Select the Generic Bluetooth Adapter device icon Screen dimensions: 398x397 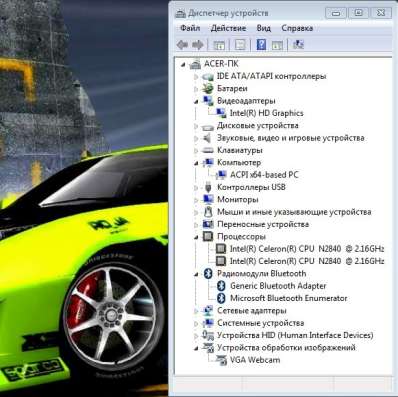pyautogui.click(x=221, y=286)
